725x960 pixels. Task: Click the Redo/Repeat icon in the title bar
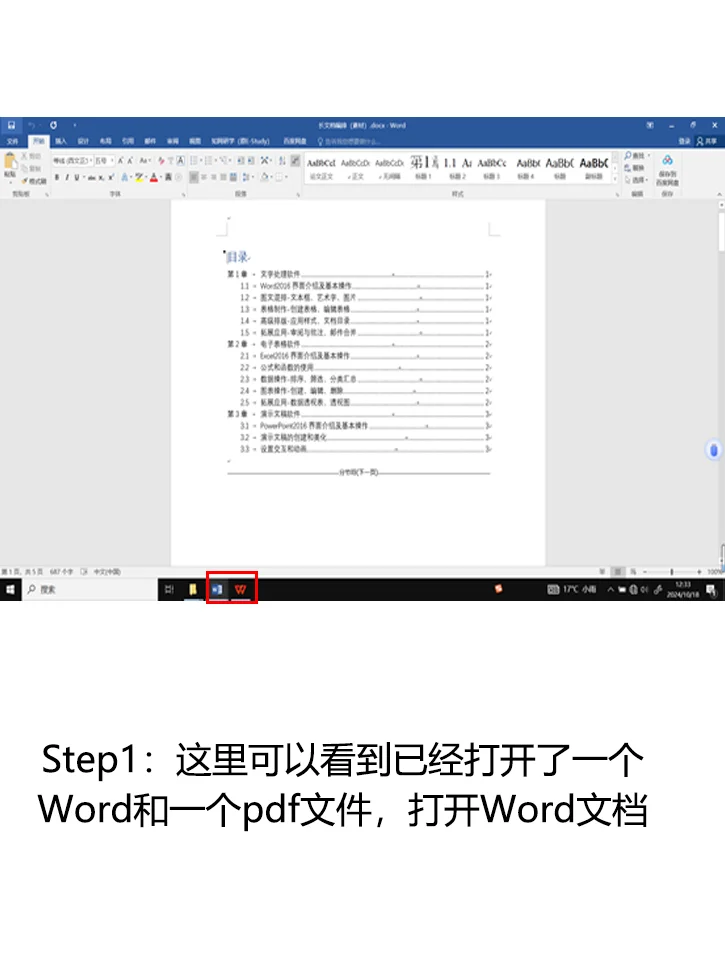pos(53,125)
